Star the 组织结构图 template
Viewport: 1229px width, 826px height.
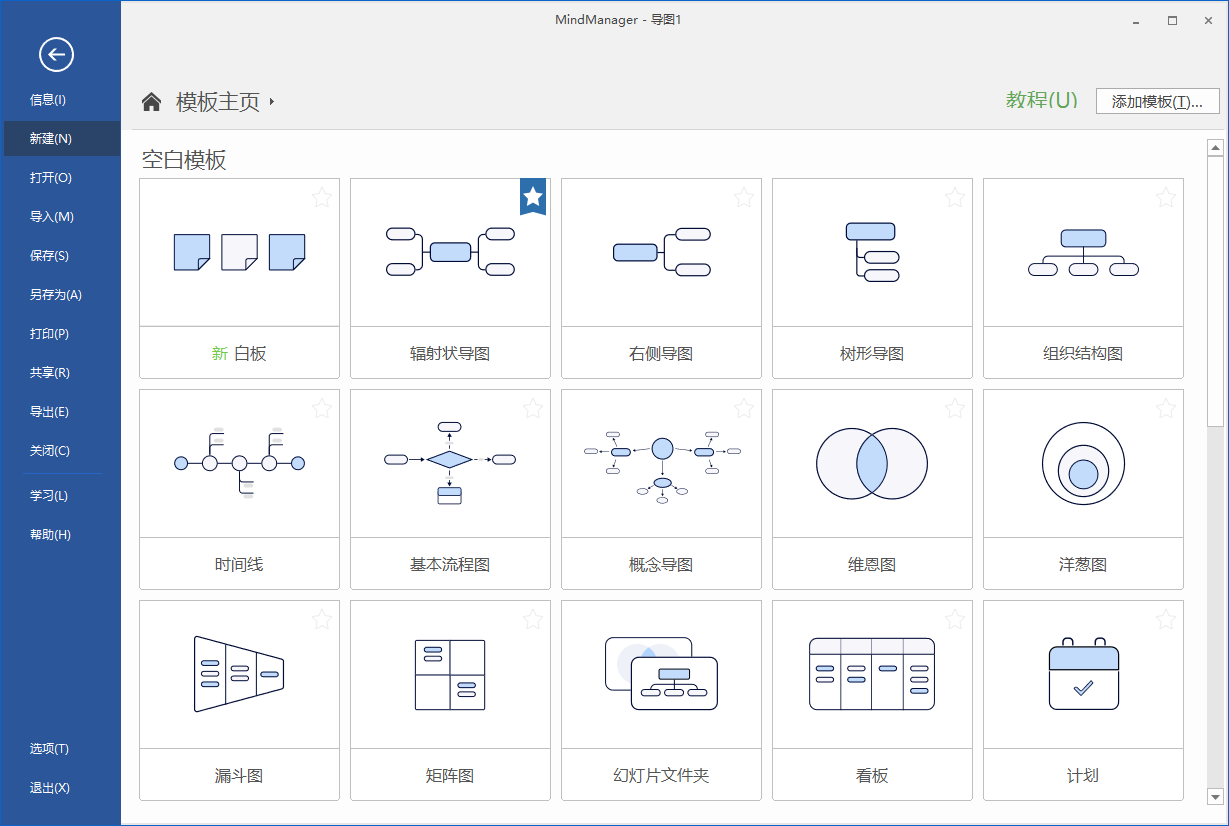click(x=1166, y=197)
